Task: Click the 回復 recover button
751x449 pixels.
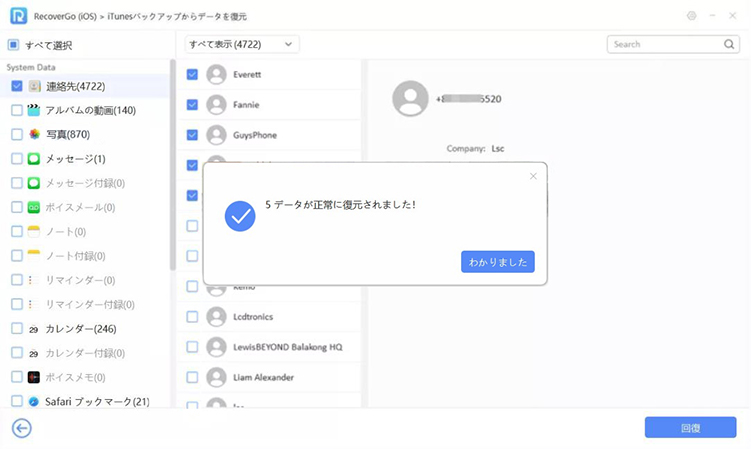Action: point(690,427)
